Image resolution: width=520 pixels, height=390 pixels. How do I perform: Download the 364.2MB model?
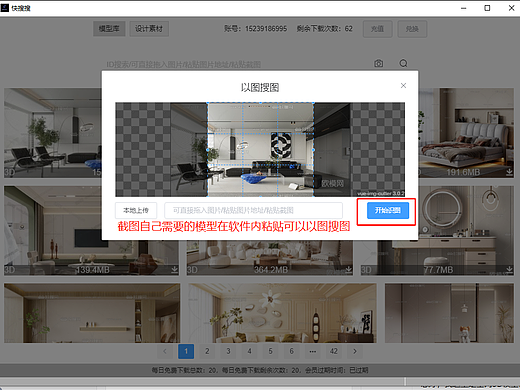348,269
